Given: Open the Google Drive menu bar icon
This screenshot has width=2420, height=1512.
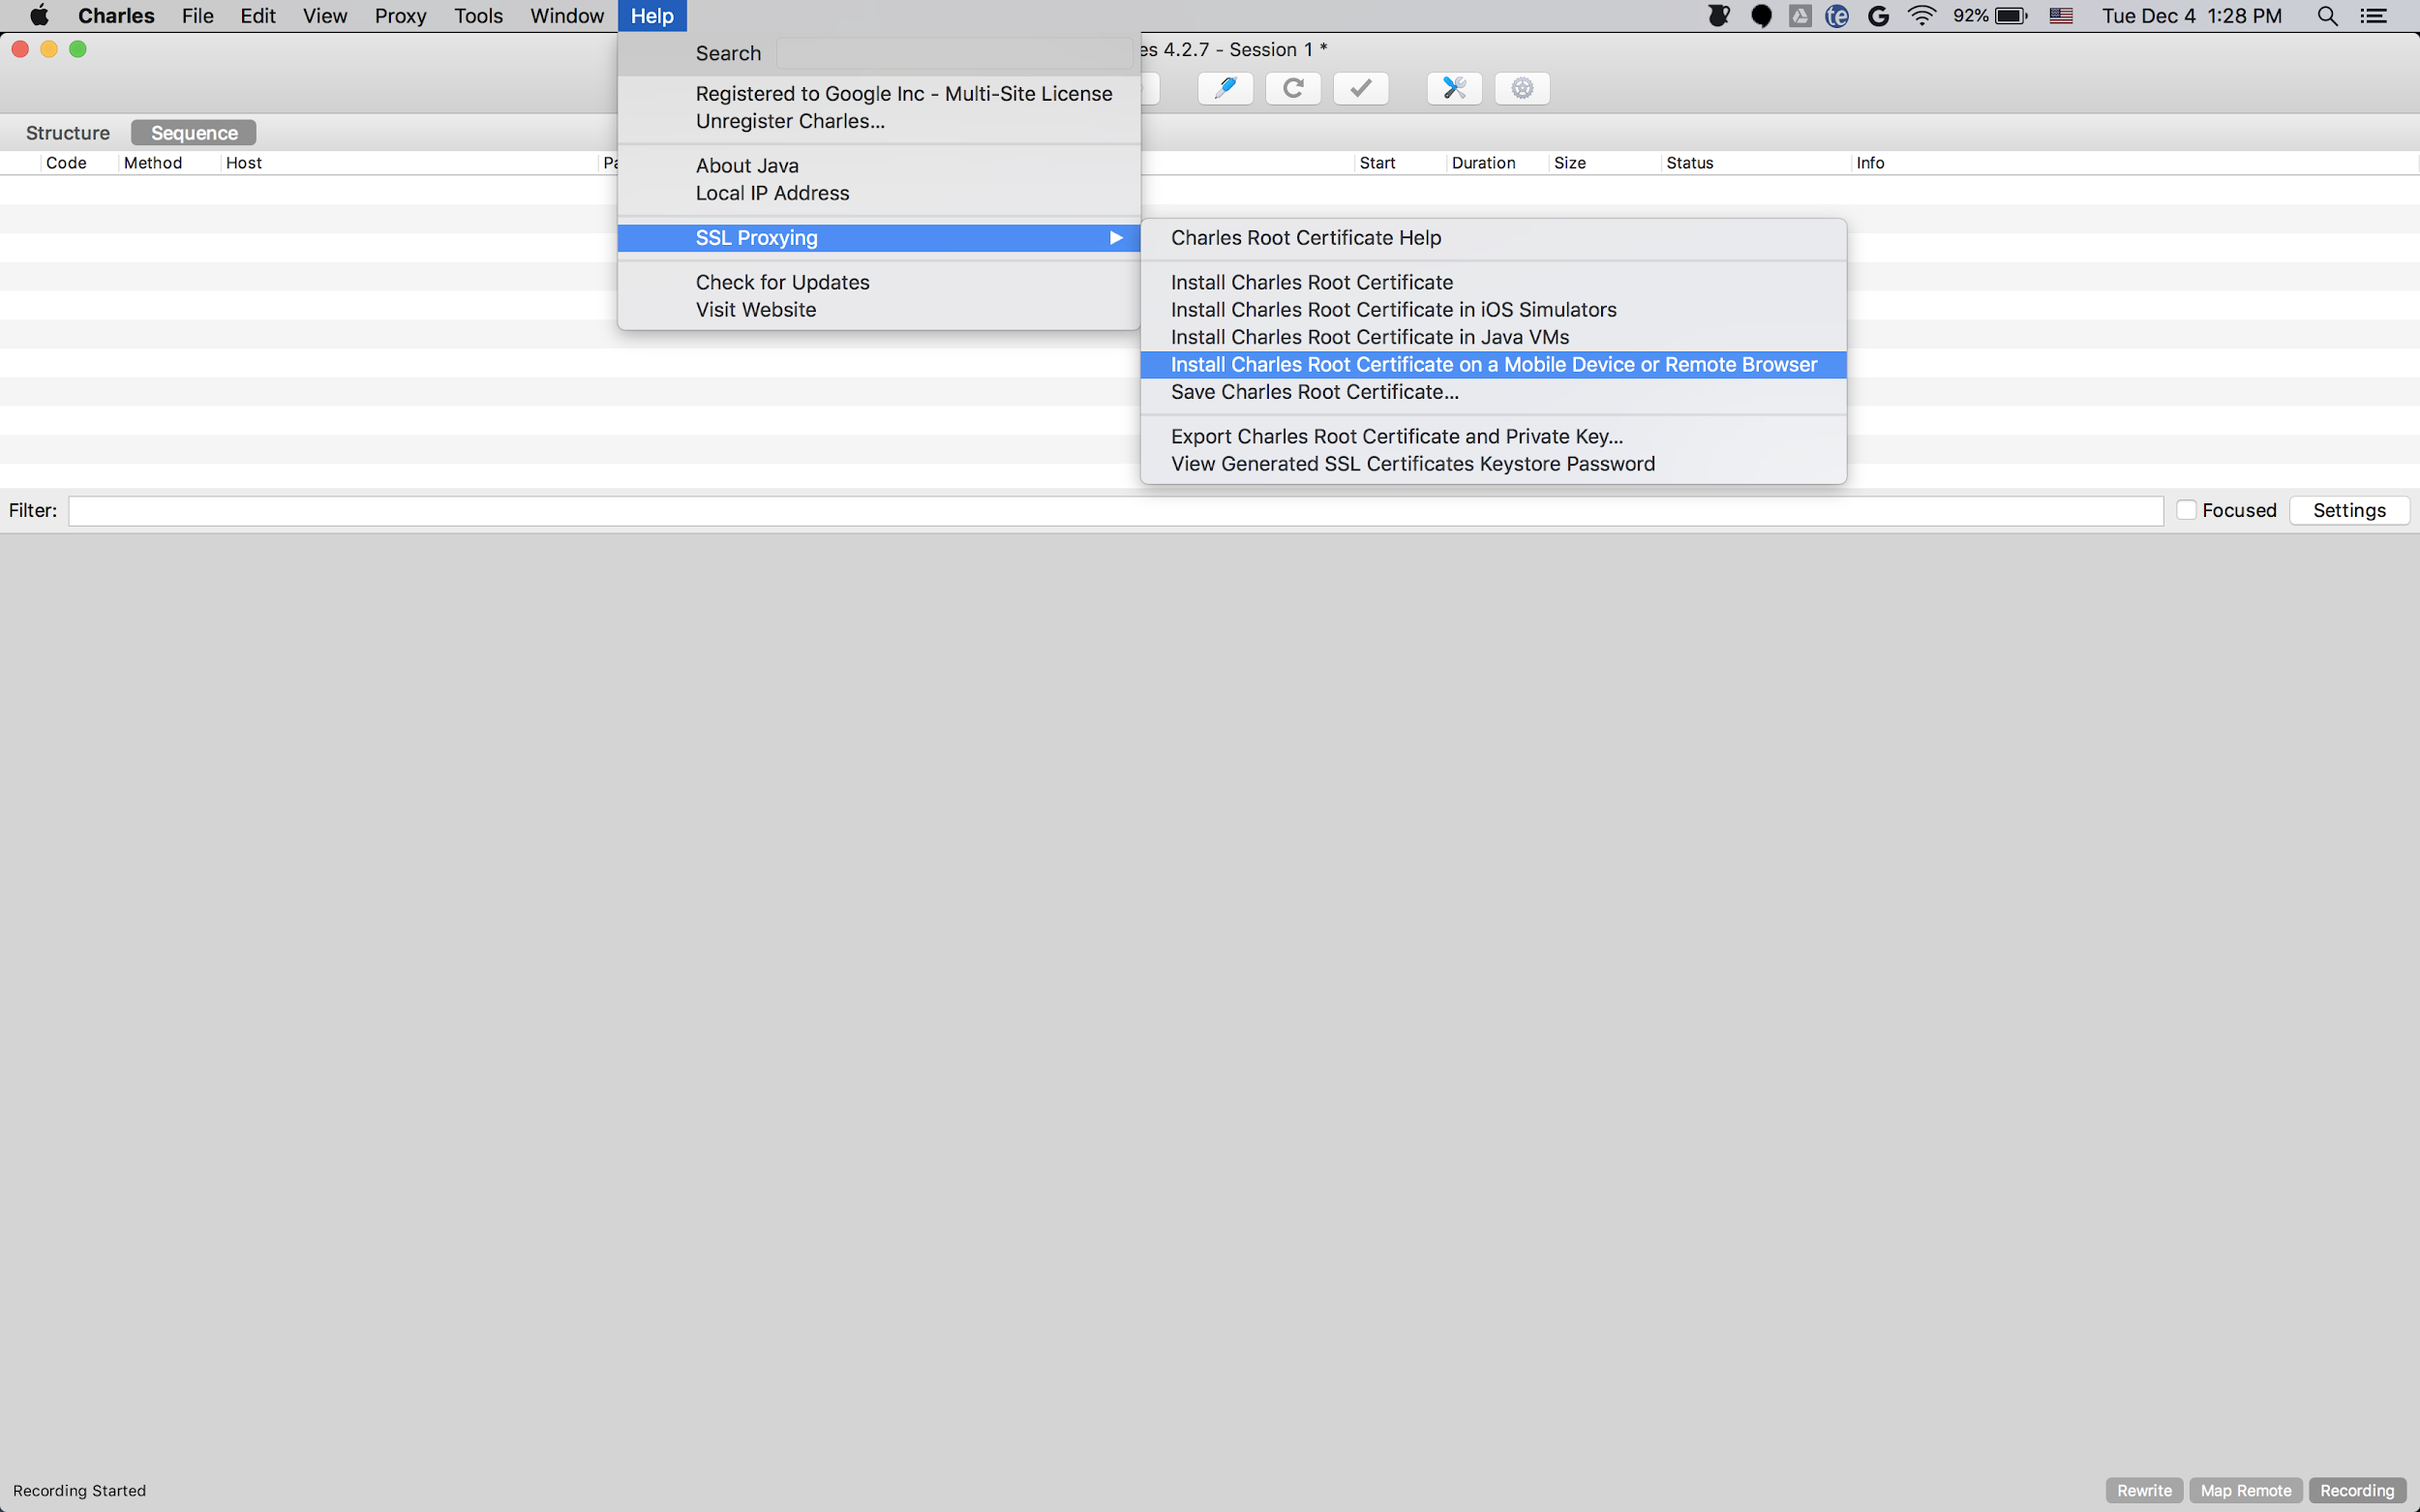Looking at the screenshot, I should click(x=1800, y=16).
